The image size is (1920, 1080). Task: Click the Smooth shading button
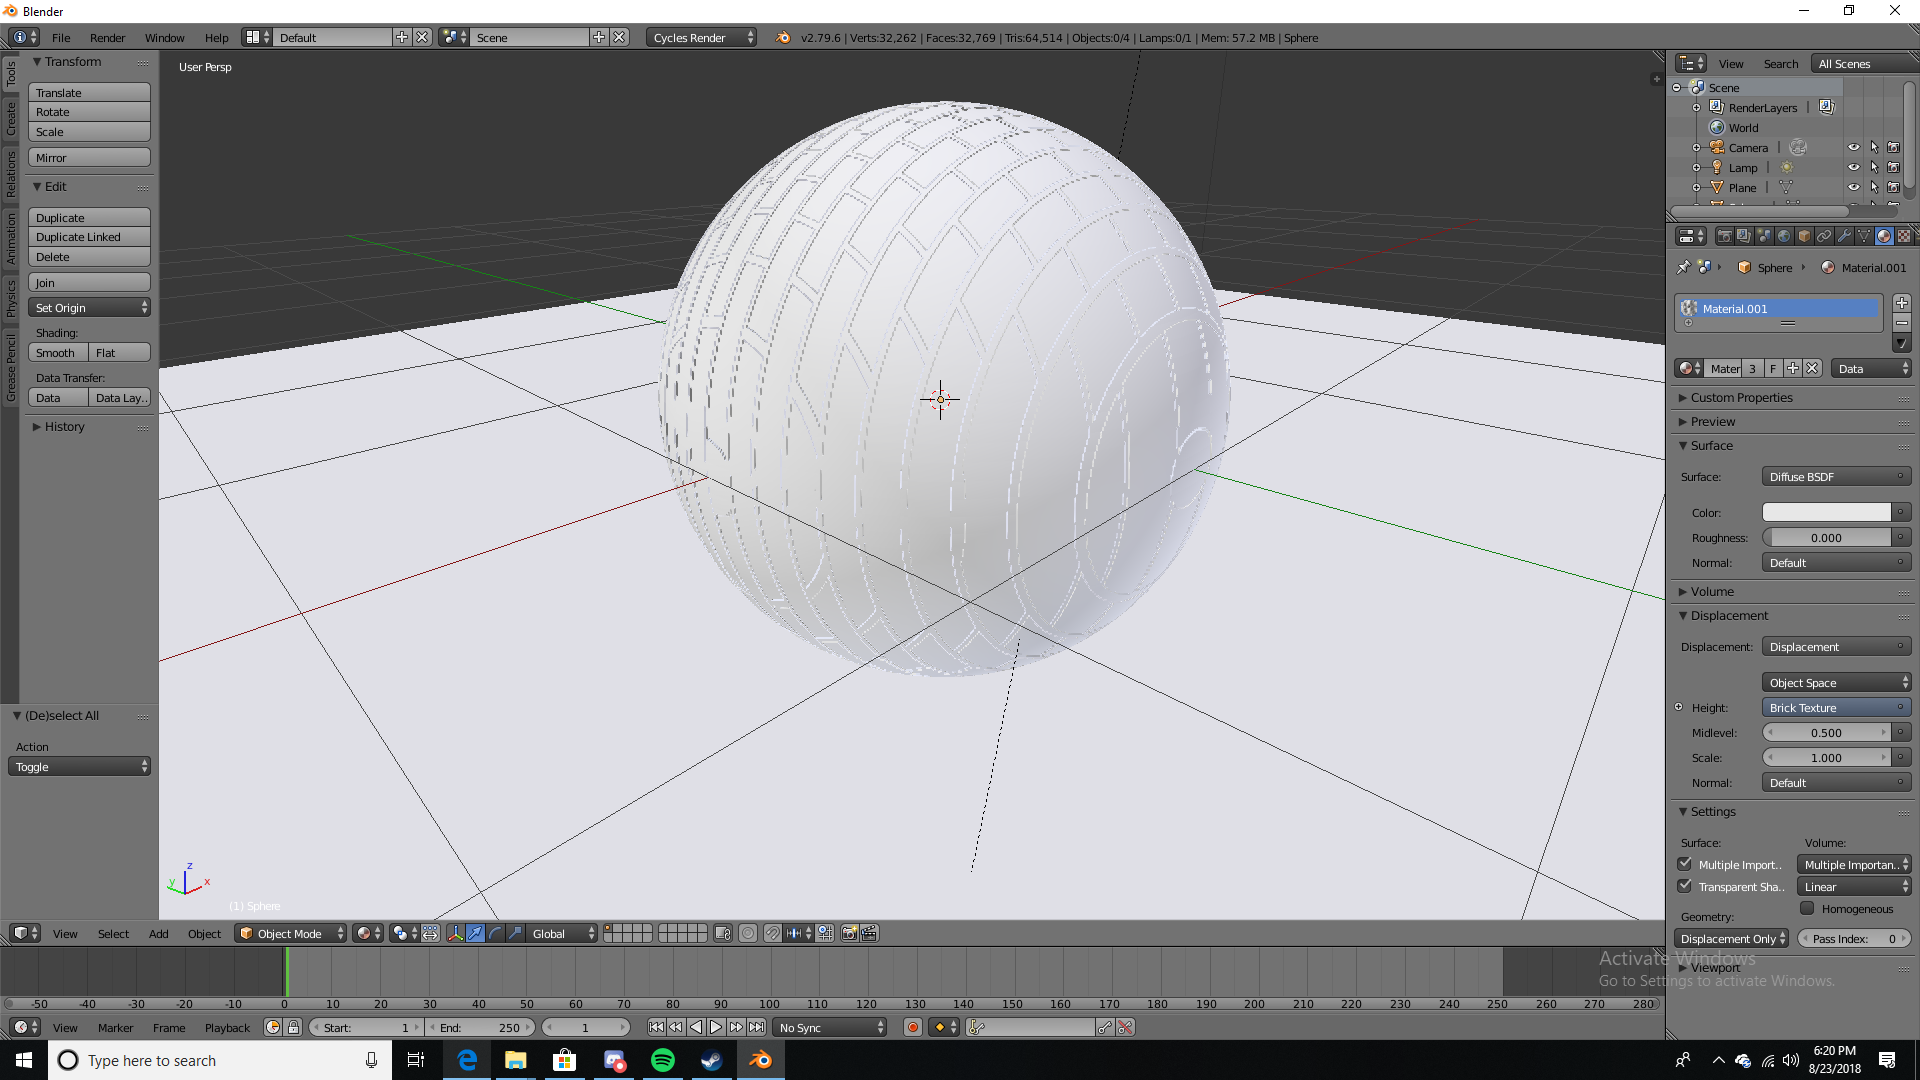(x=55, y=352)
